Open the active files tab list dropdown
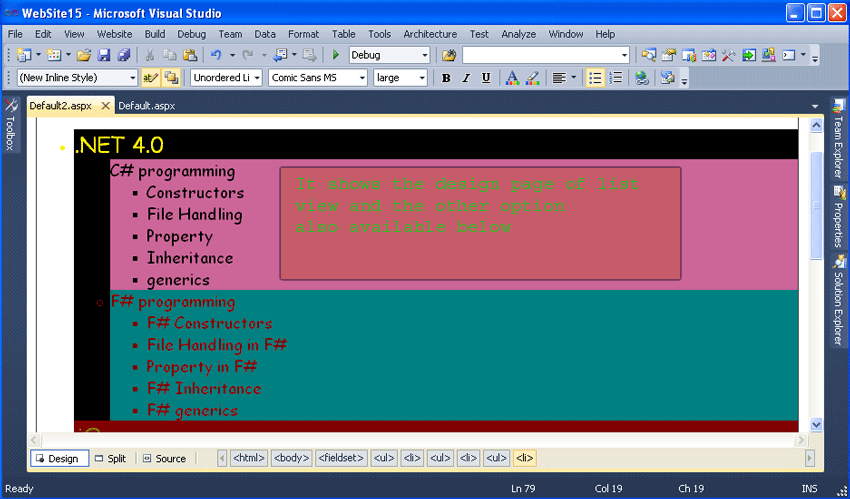The image size is (850, 499). click(x=815, y=106)
